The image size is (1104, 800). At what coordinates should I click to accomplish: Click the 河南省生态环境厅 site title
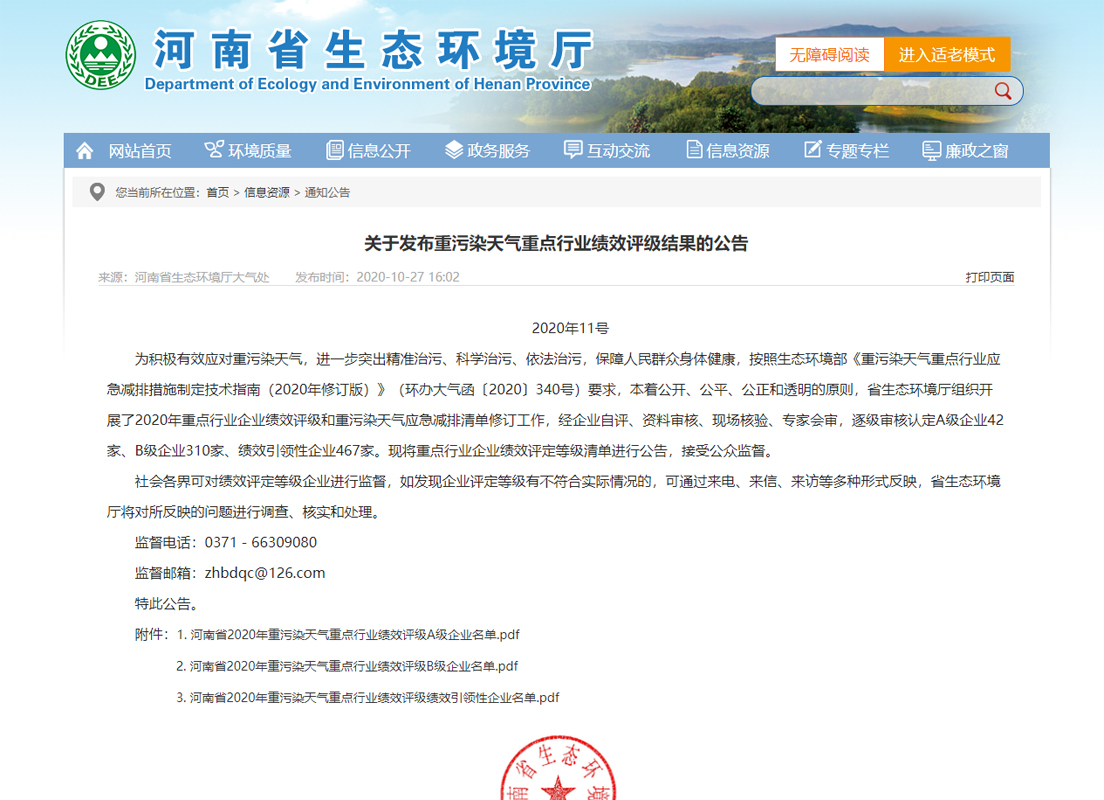[373, 50]
